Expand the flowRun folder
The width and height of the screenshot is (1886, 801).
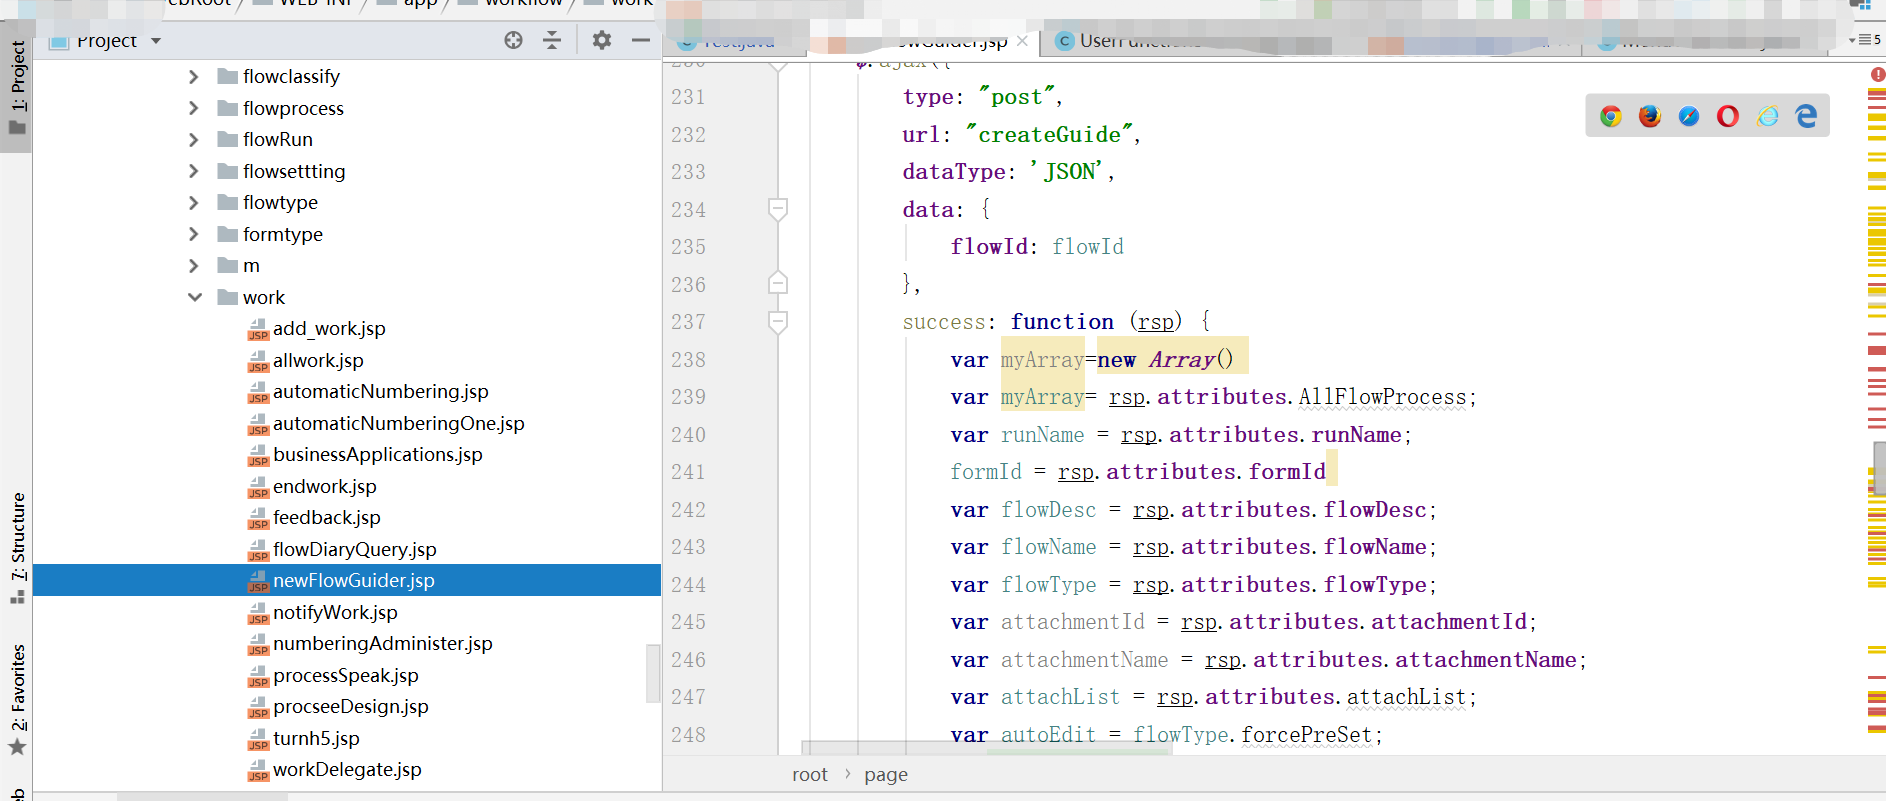[194, 140]
